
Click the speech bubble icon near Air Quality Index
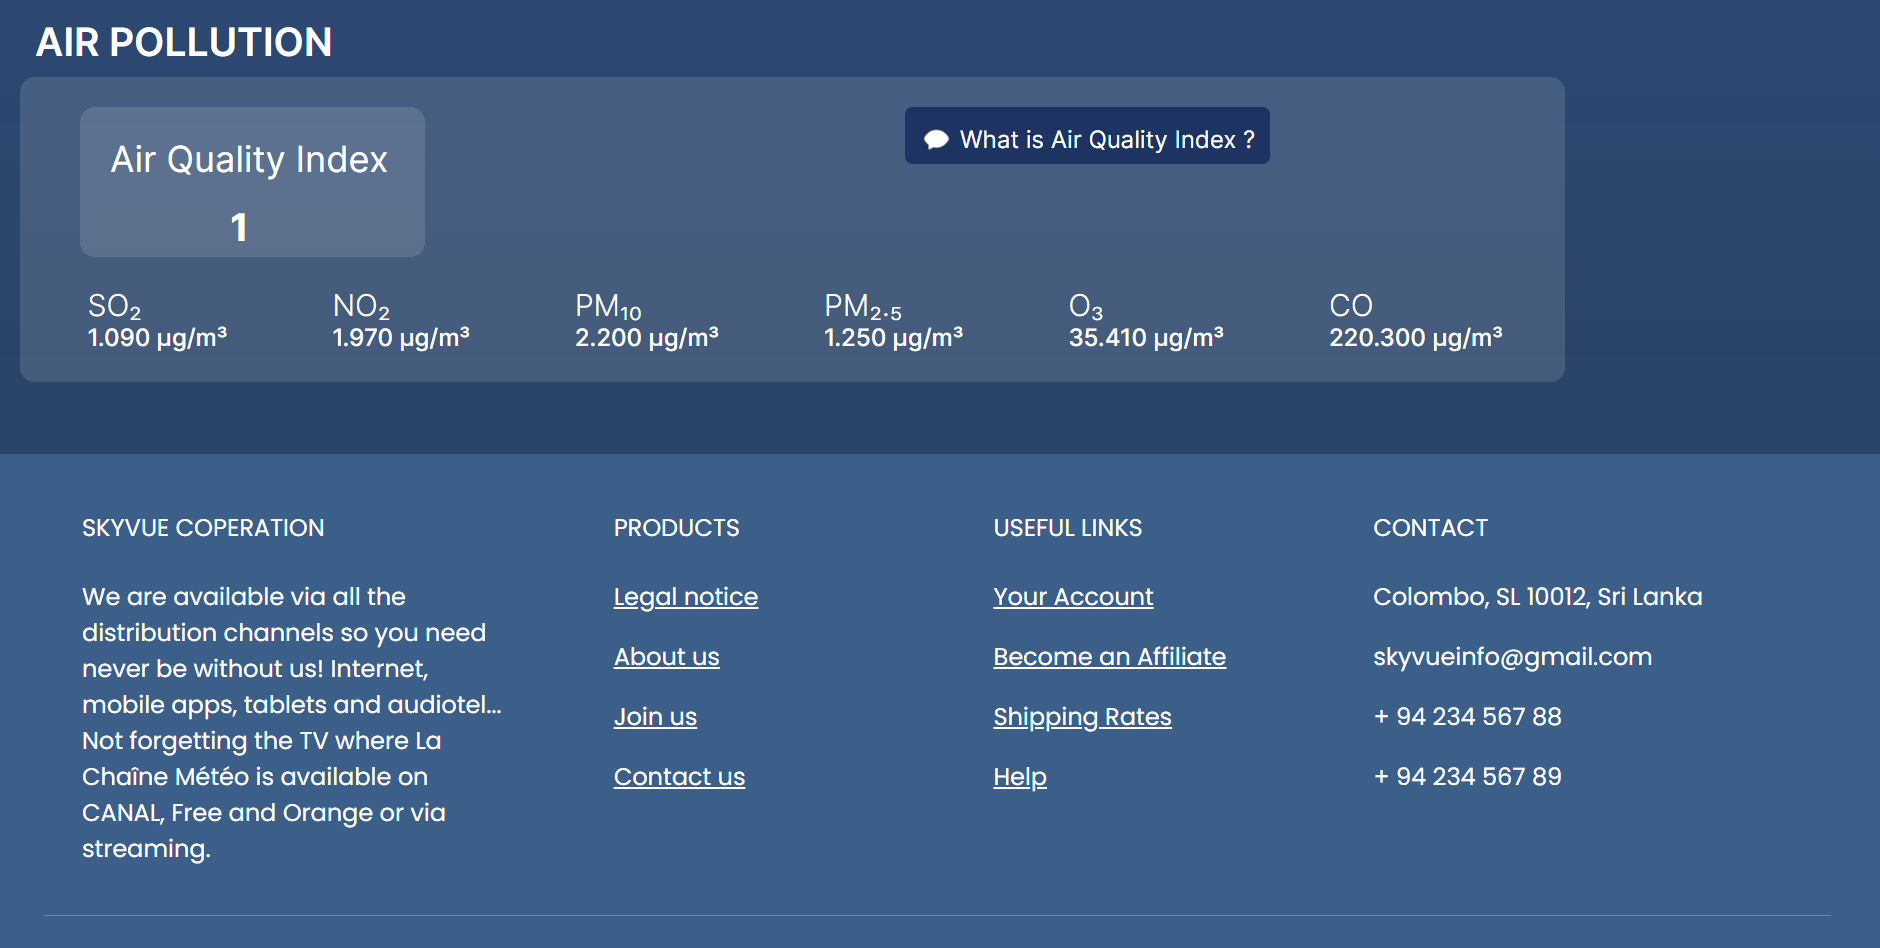[934, 138]
